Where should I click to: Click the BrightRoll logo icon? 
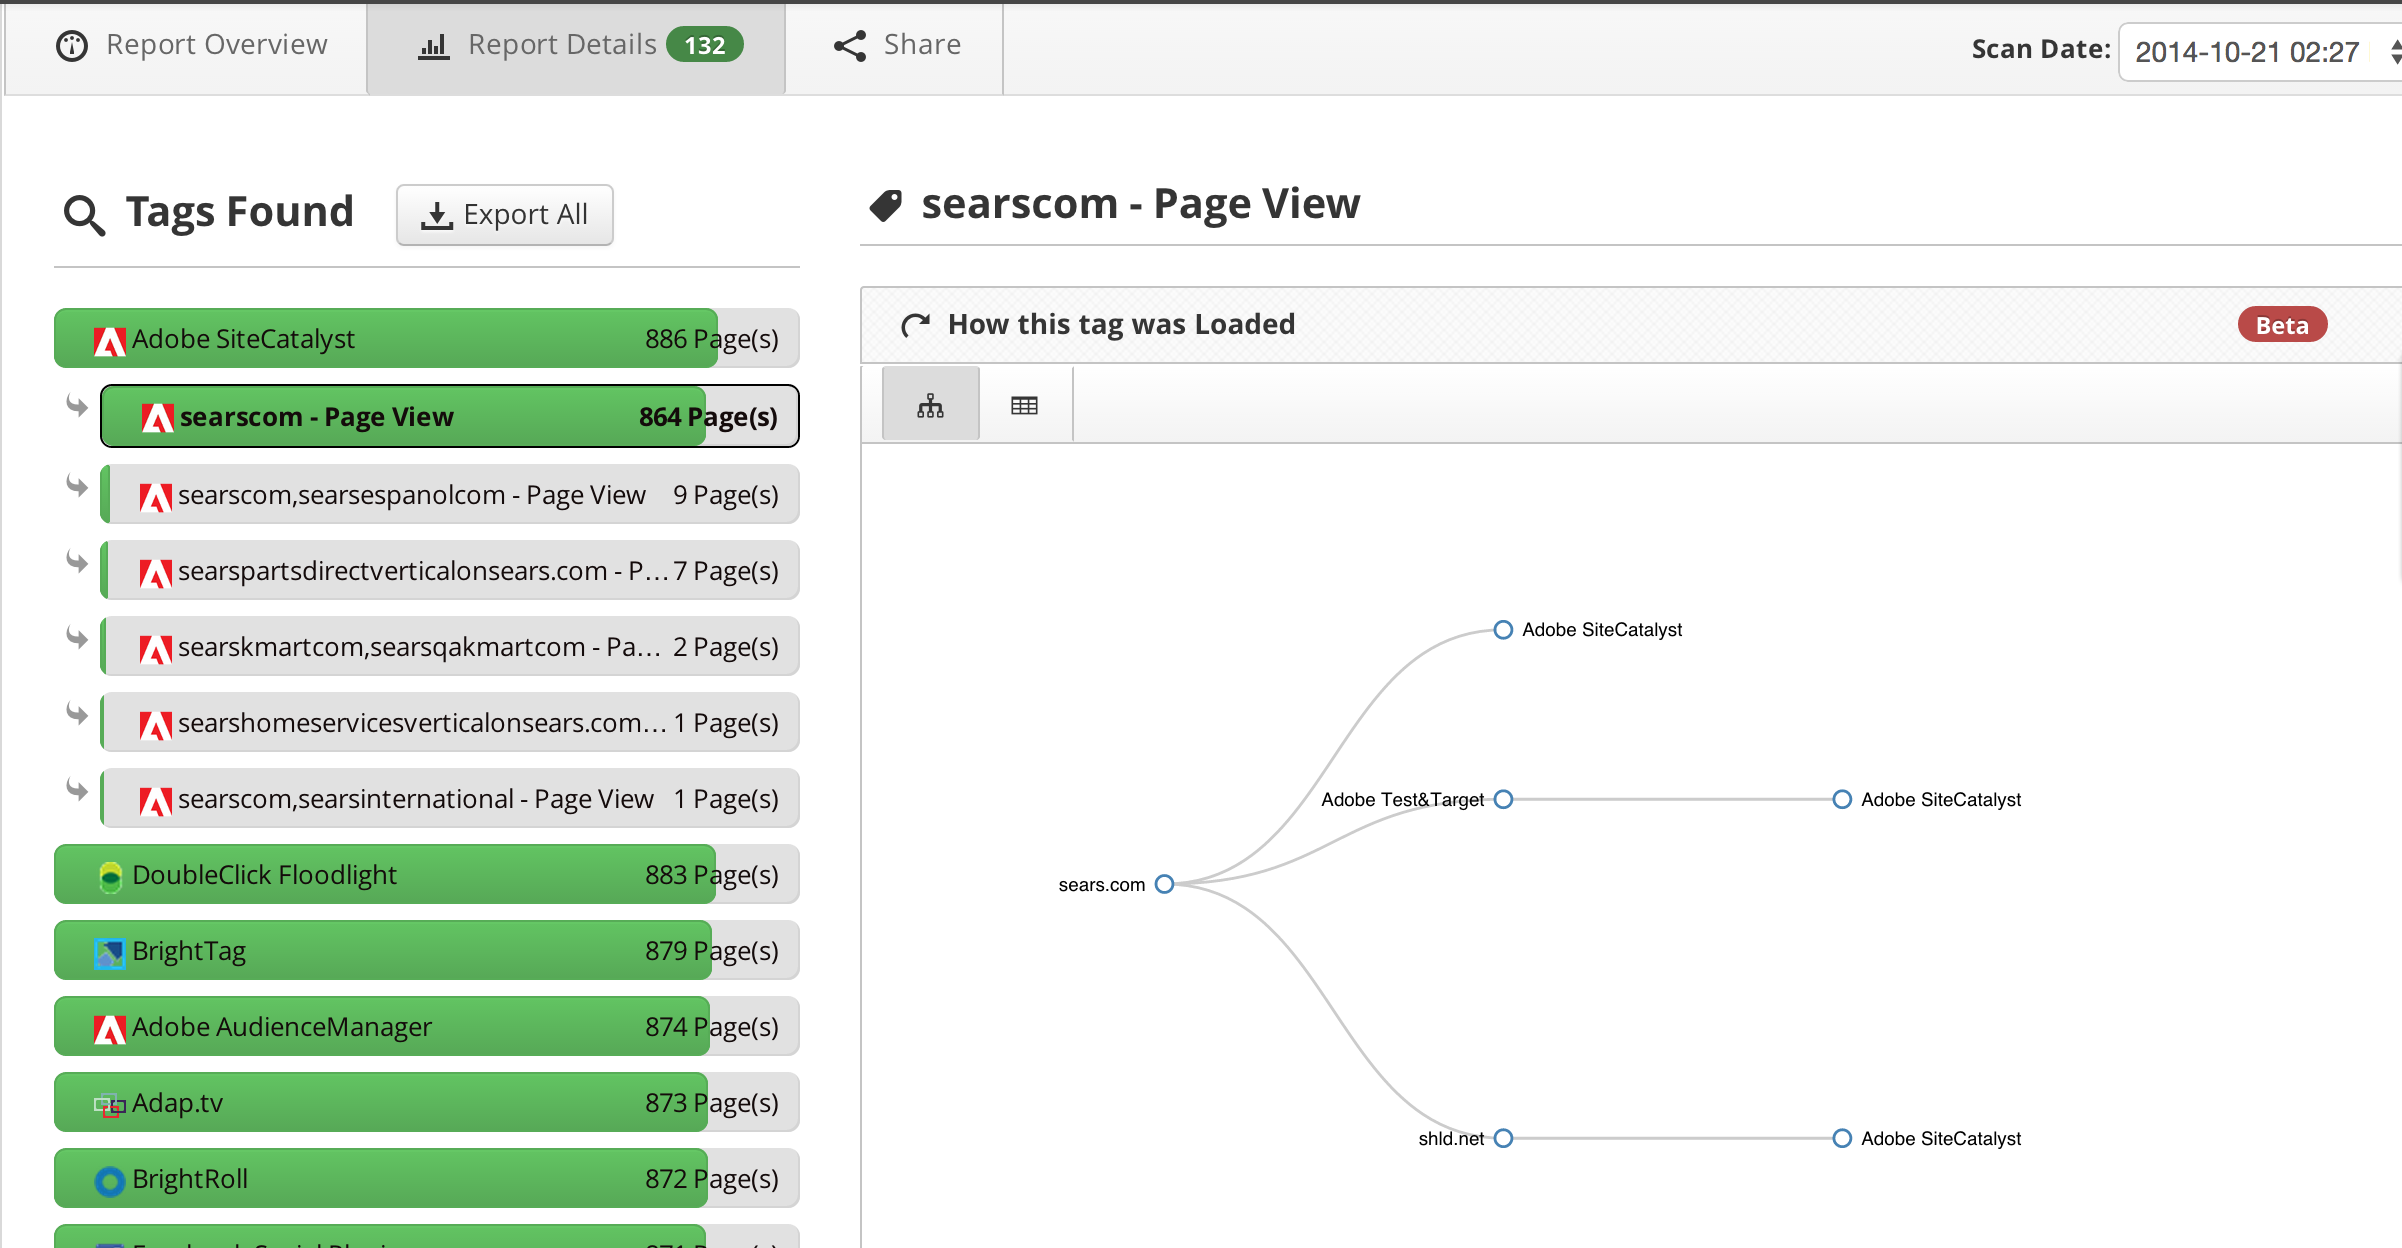(109, 1181)
